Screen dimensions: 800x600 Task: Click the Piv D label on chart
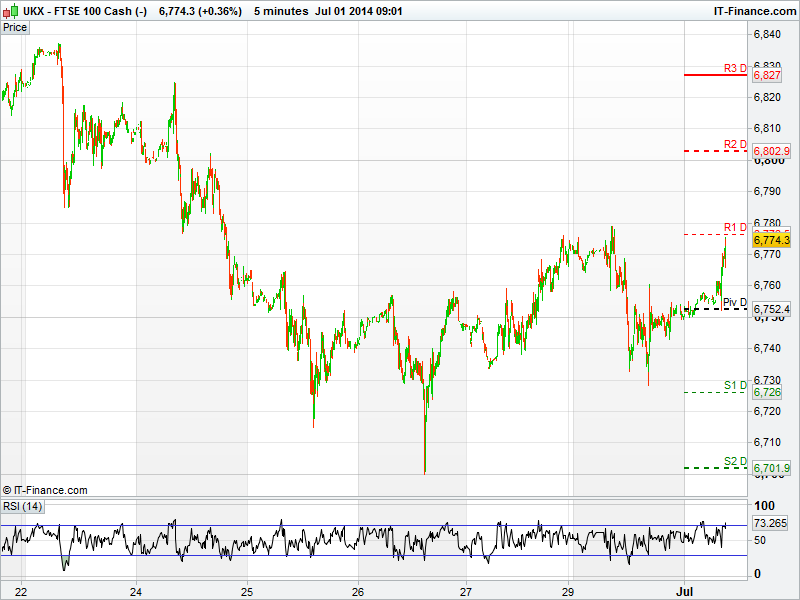pos(734,302)
